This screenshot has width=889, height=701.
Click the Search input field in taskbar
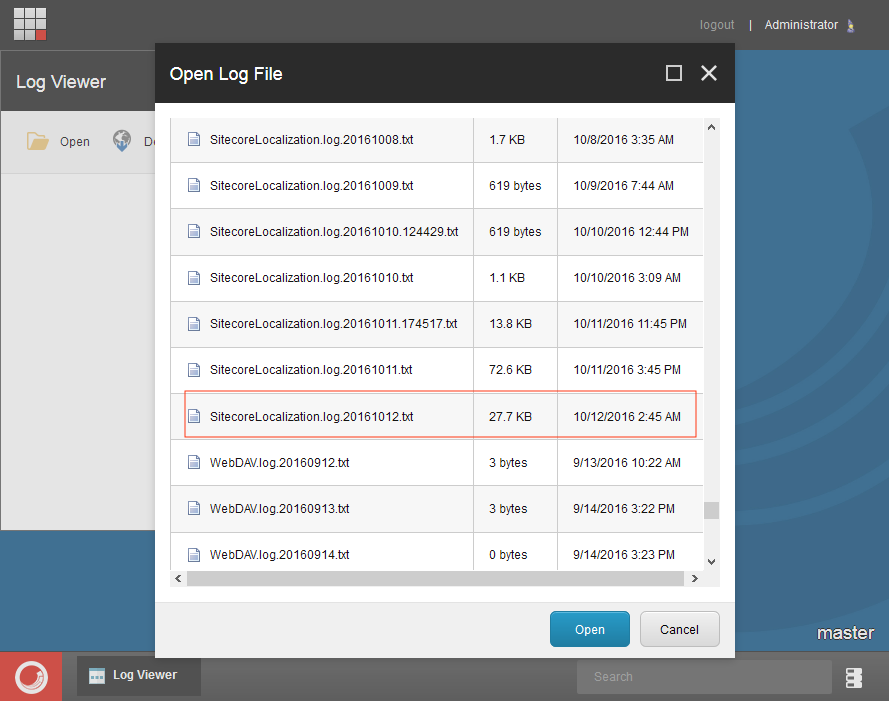click(x=704, y=677)
